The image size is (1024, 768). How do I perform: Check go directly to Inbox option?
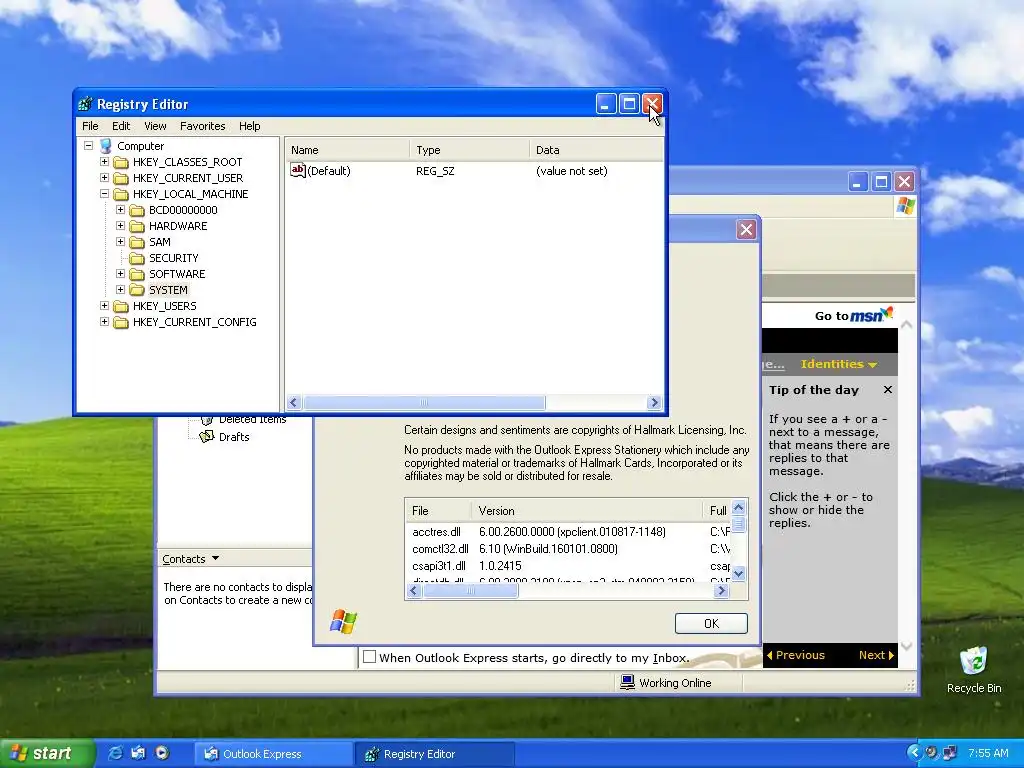[370, 657]
